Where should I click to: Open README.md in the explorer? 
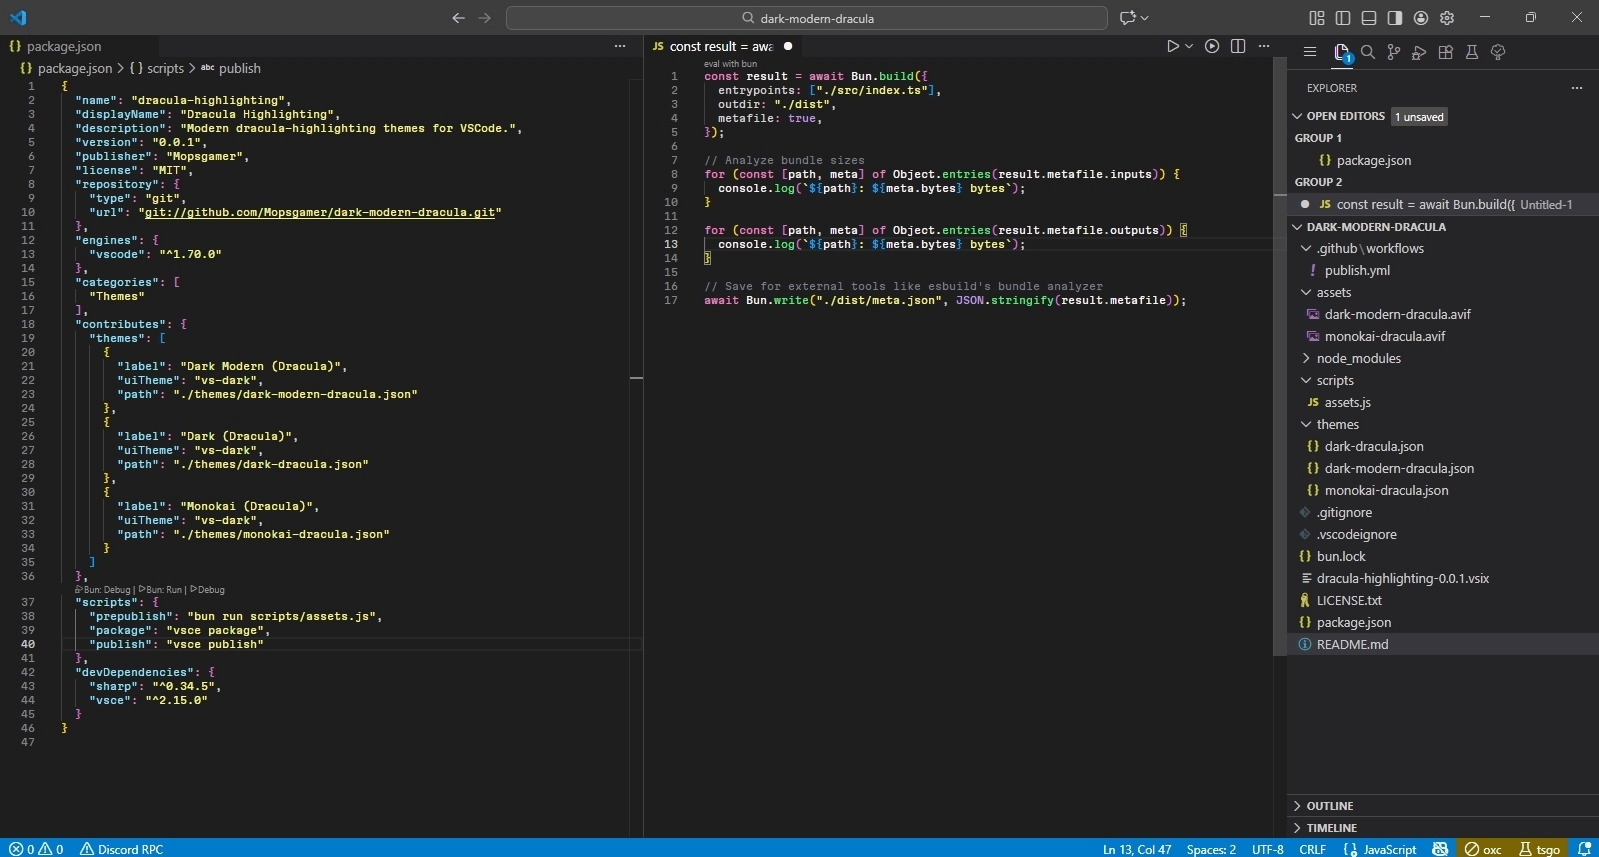point(1442,644)
